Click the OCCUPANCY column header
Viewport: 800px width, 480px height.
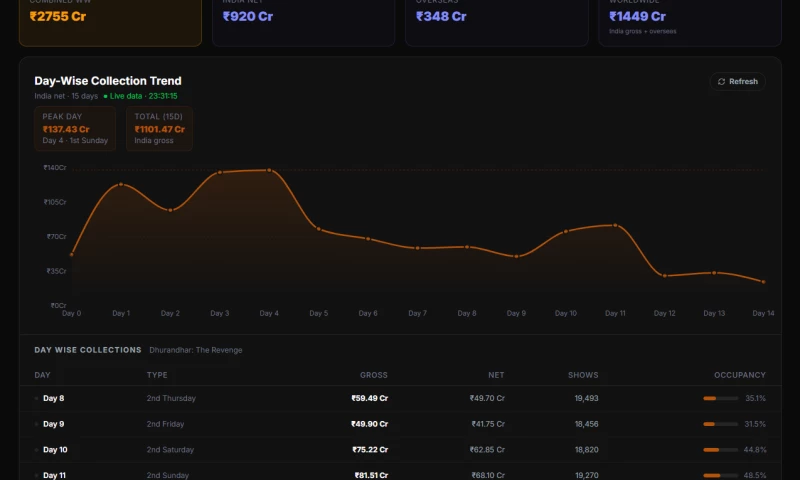pyautogui.click(x=740, y=375)
